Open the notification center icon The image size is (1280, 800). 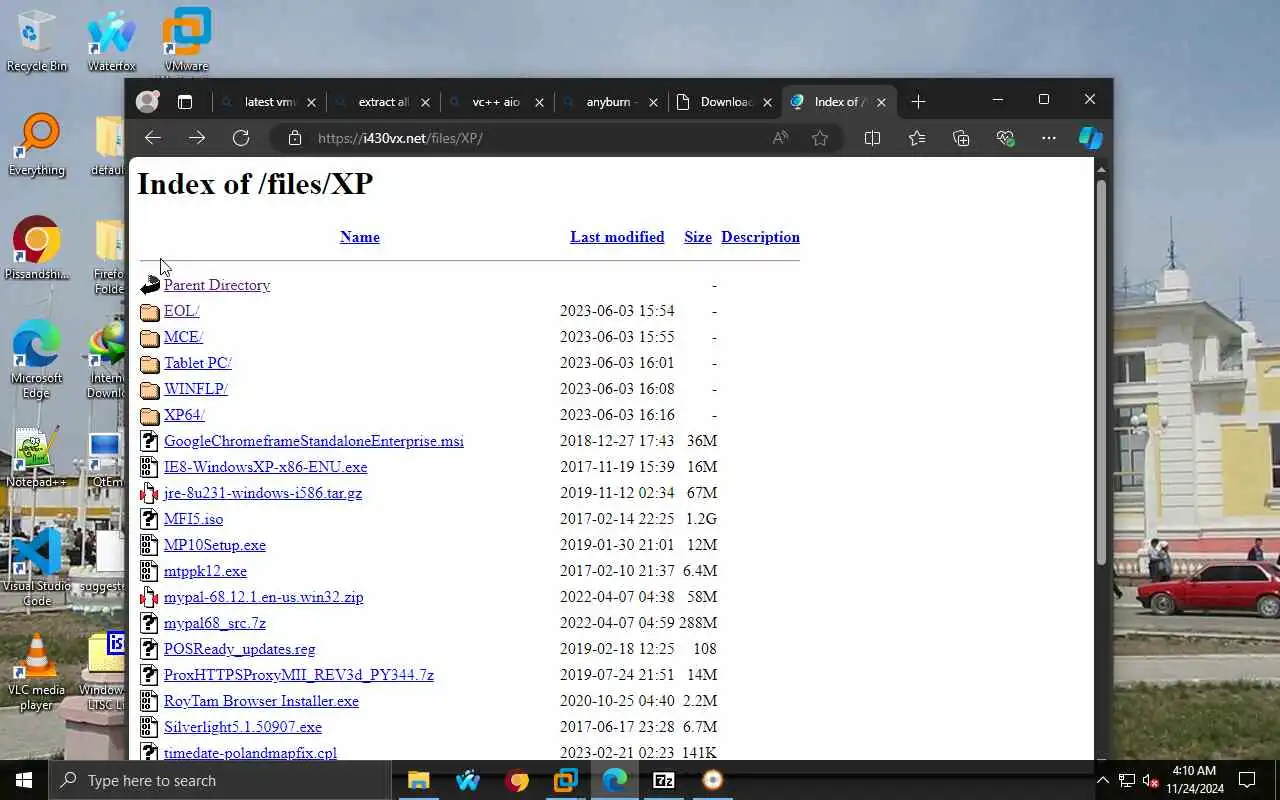1247,780
